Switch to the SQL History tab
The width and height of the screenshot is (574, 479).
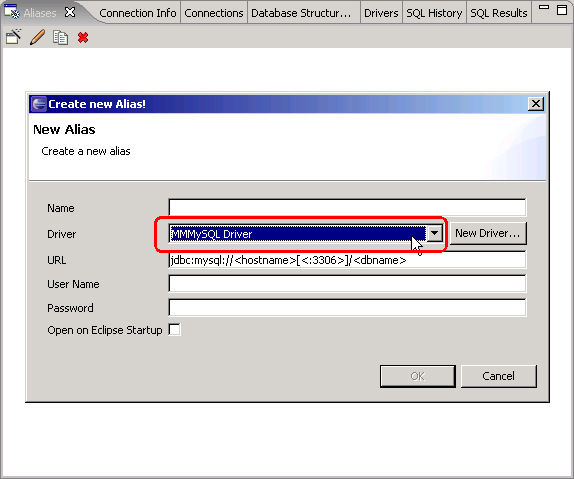434,13
